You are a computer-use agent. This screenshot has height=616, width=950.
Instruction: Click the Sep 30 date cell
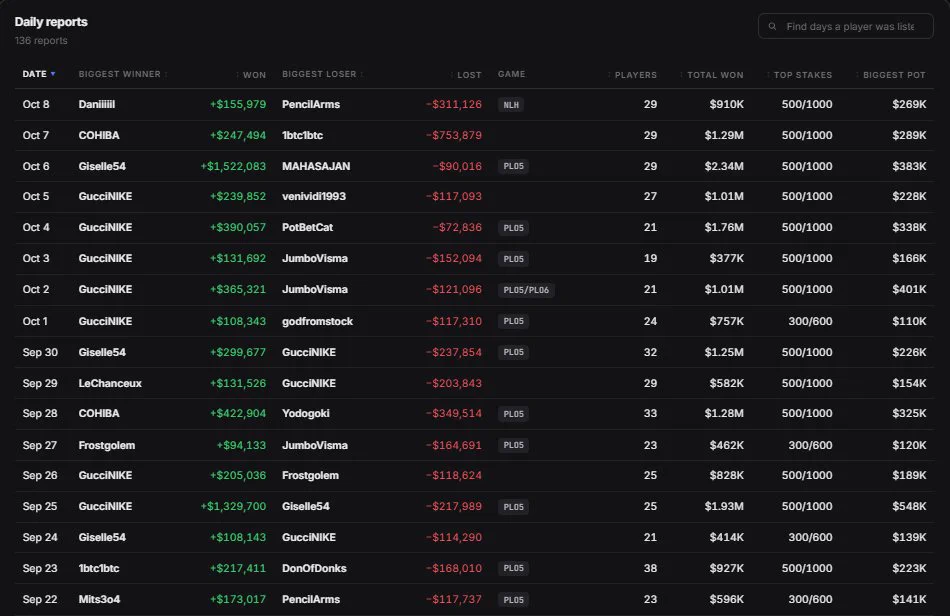click(40, 352)
